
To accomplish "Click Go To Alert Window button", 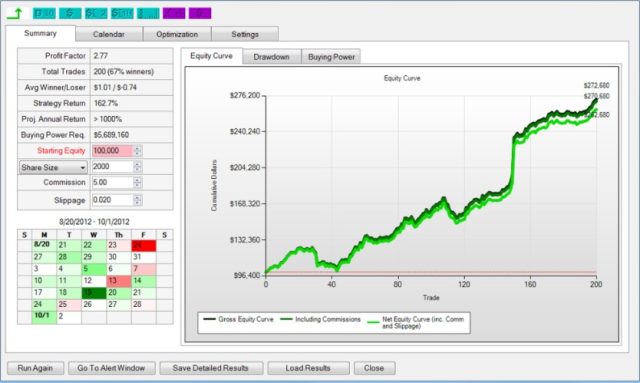I will (x=111, y=368).
